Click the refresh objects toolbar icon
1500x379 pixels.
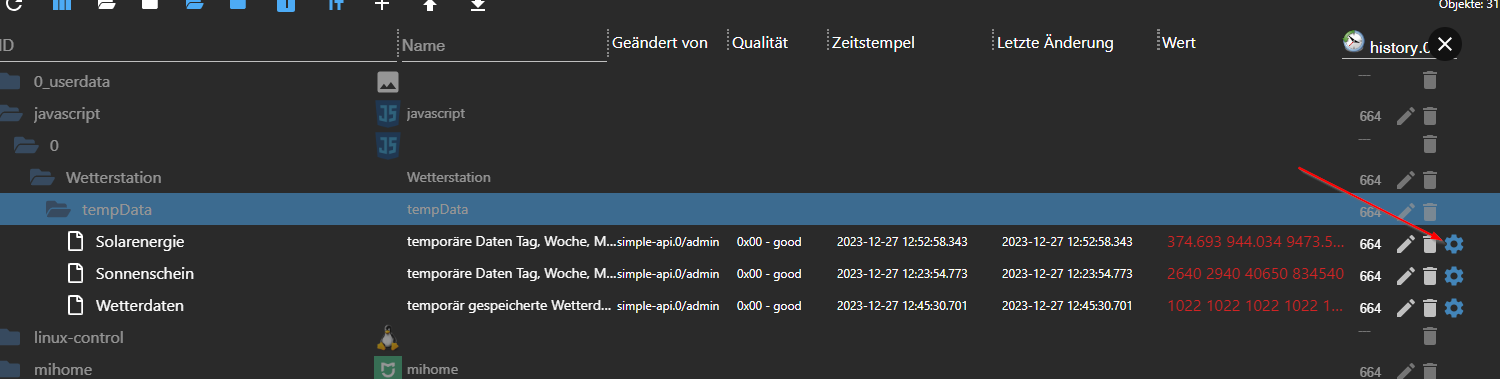14,5
